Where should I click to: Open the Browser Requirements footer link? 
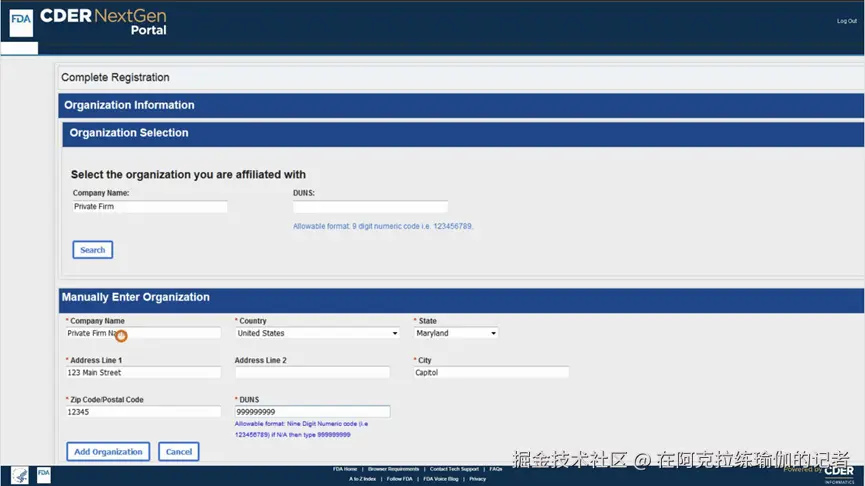393,469
